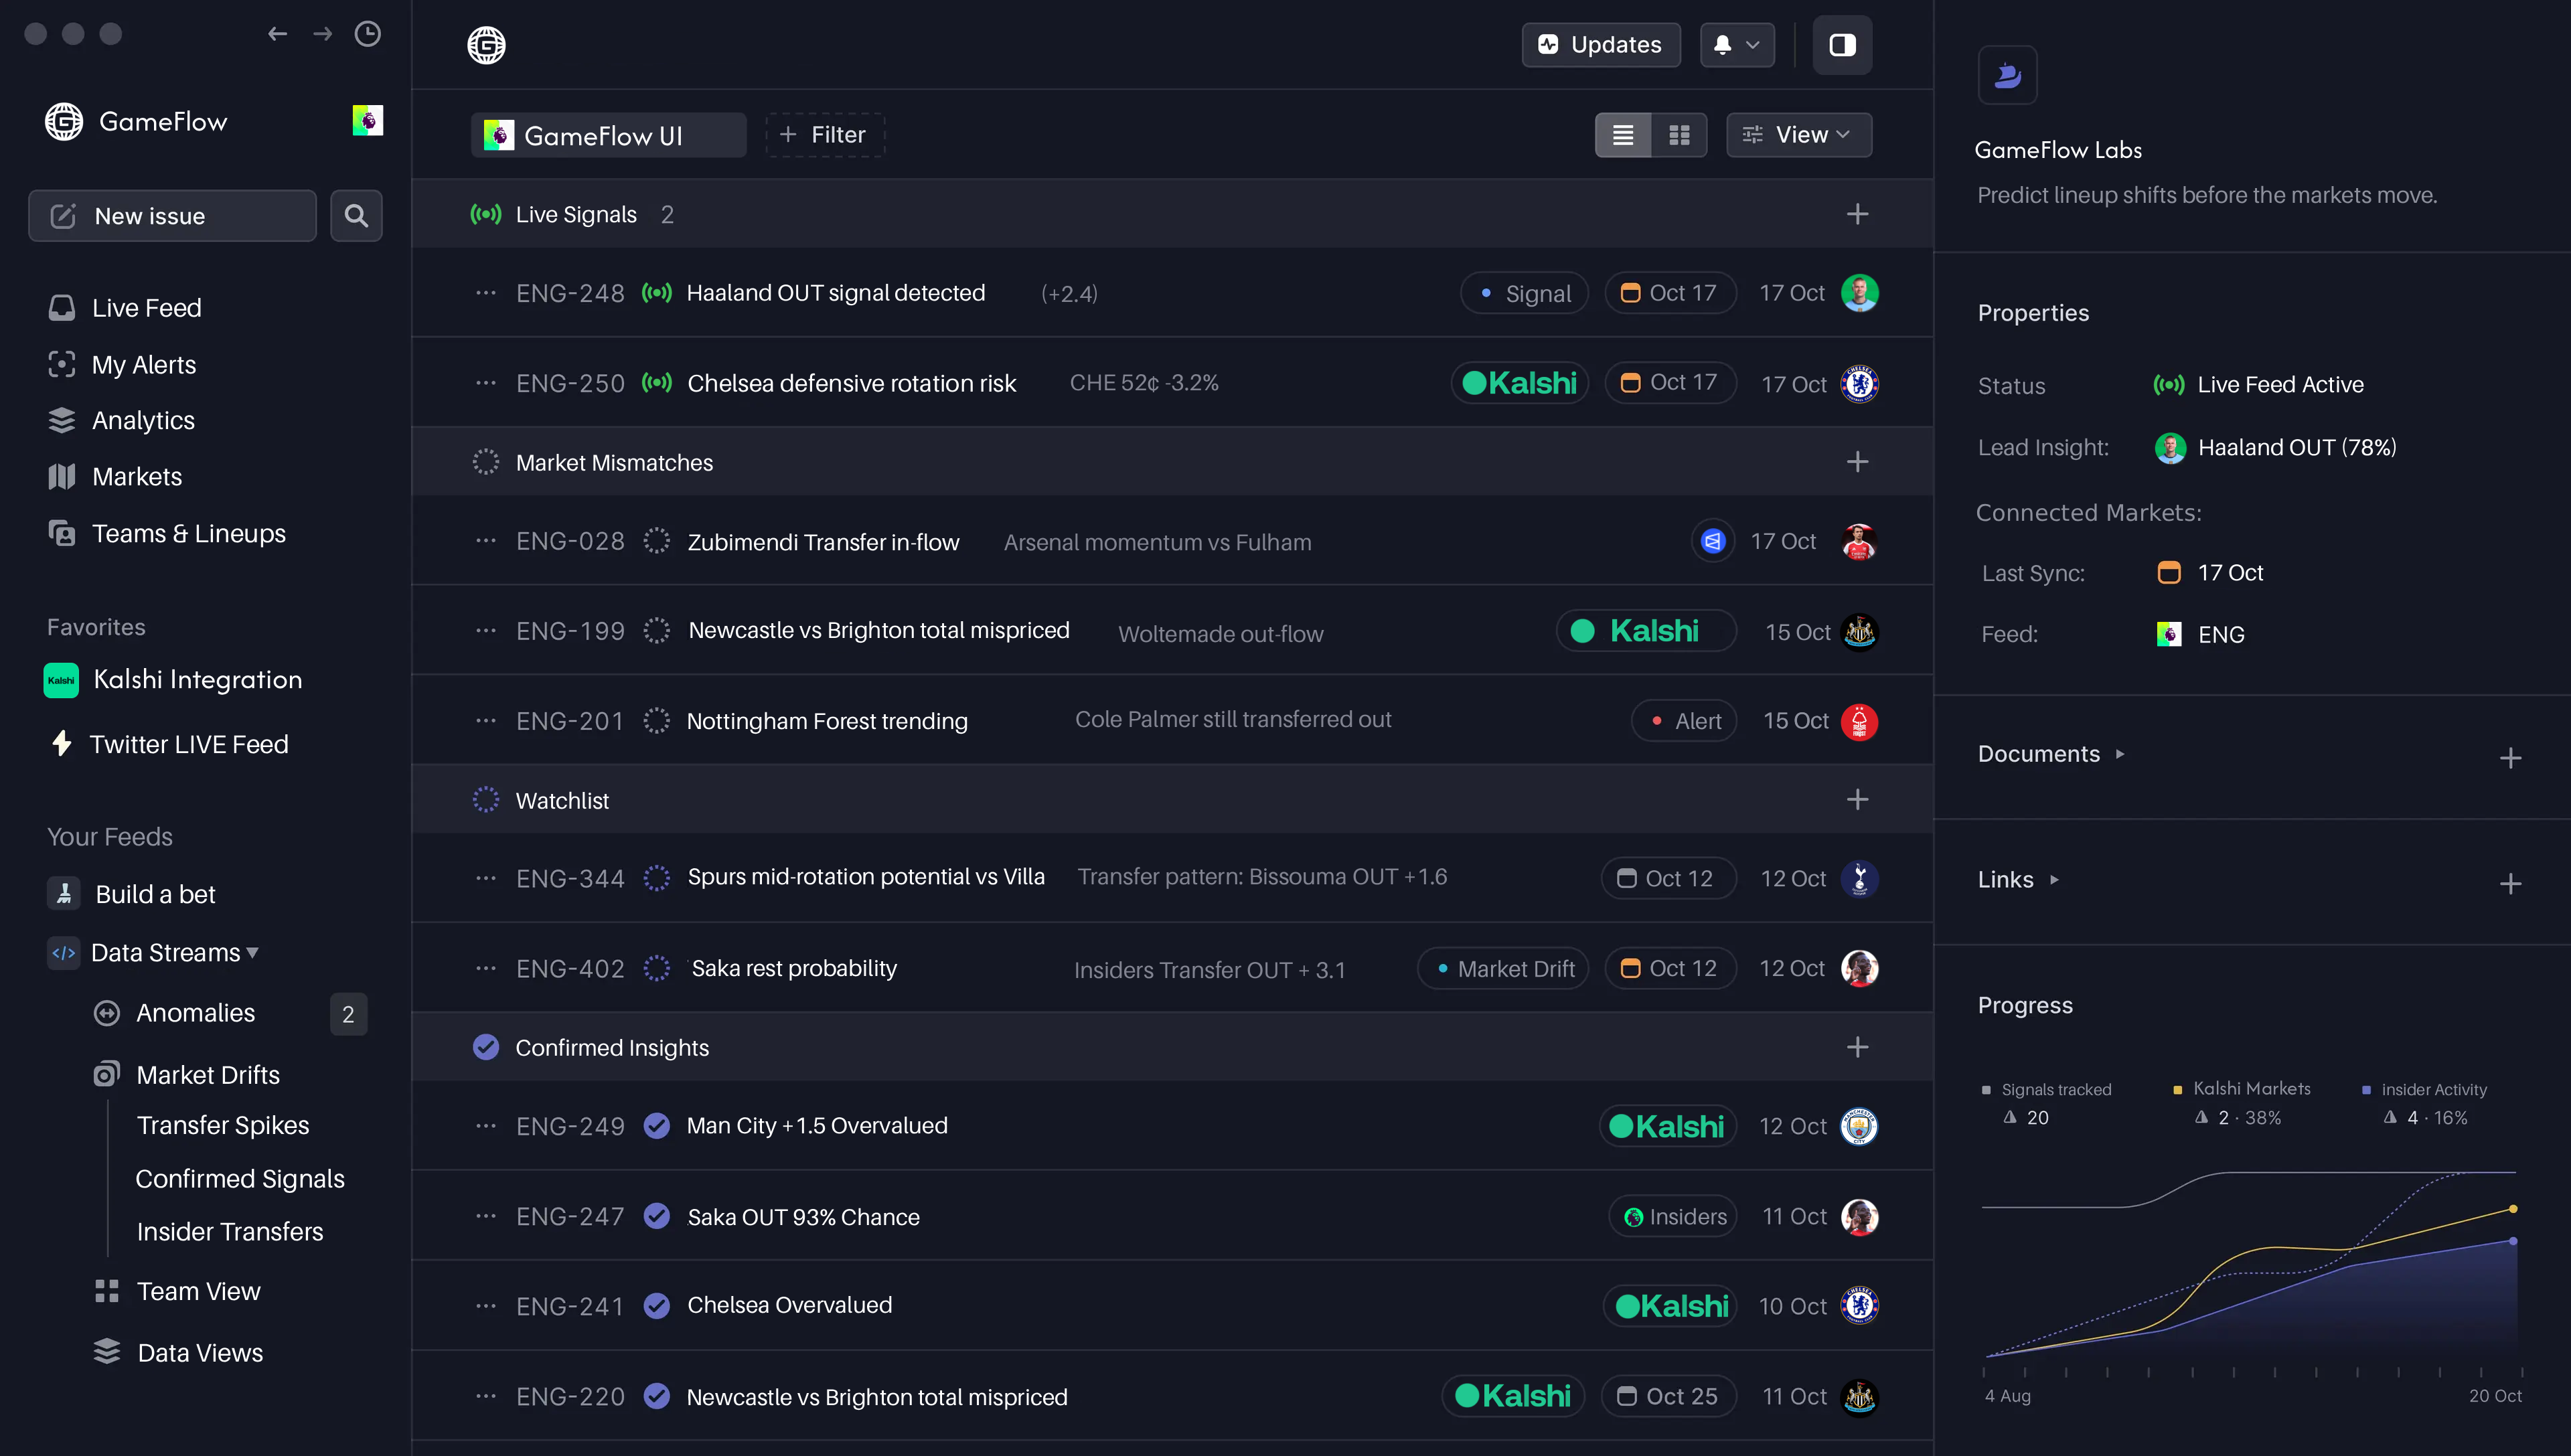This screenshot has width=2571, height=1456.
Task: Toggle the right sidebar panel
Action: click(1842, 45)
